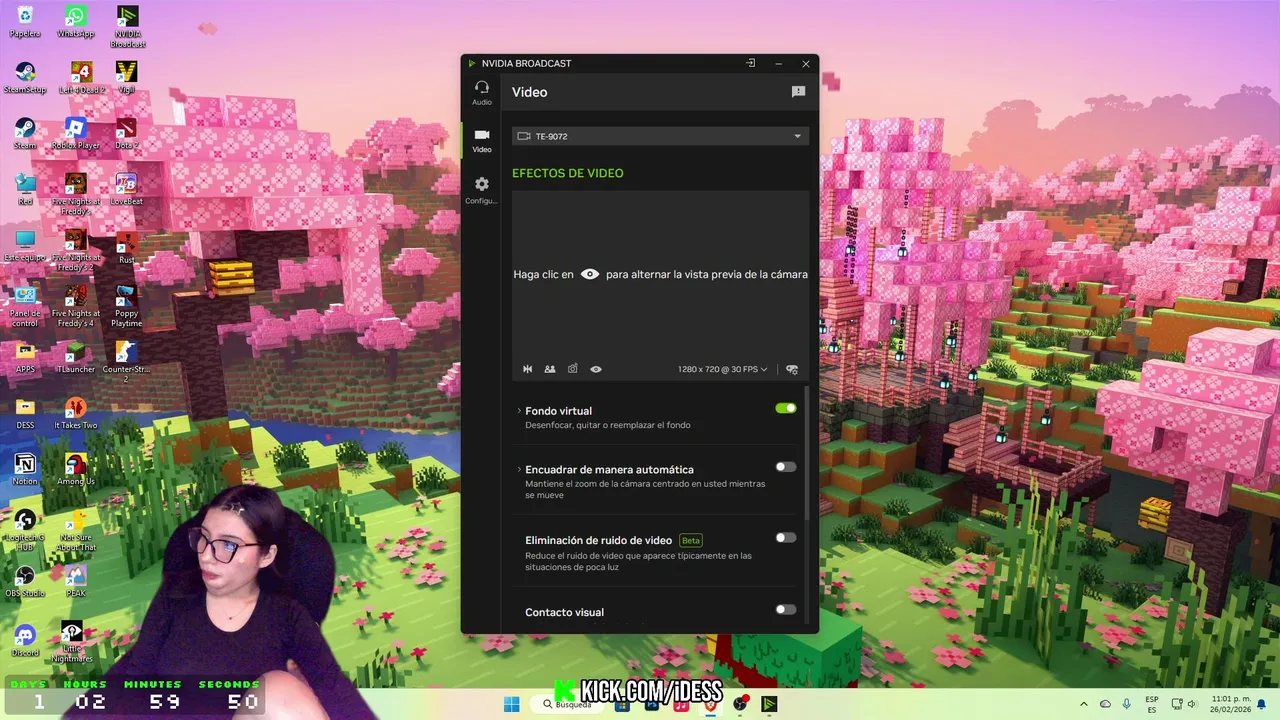Click the feedback speech-bubble icon
The image size is (1280, 720).
798,92
